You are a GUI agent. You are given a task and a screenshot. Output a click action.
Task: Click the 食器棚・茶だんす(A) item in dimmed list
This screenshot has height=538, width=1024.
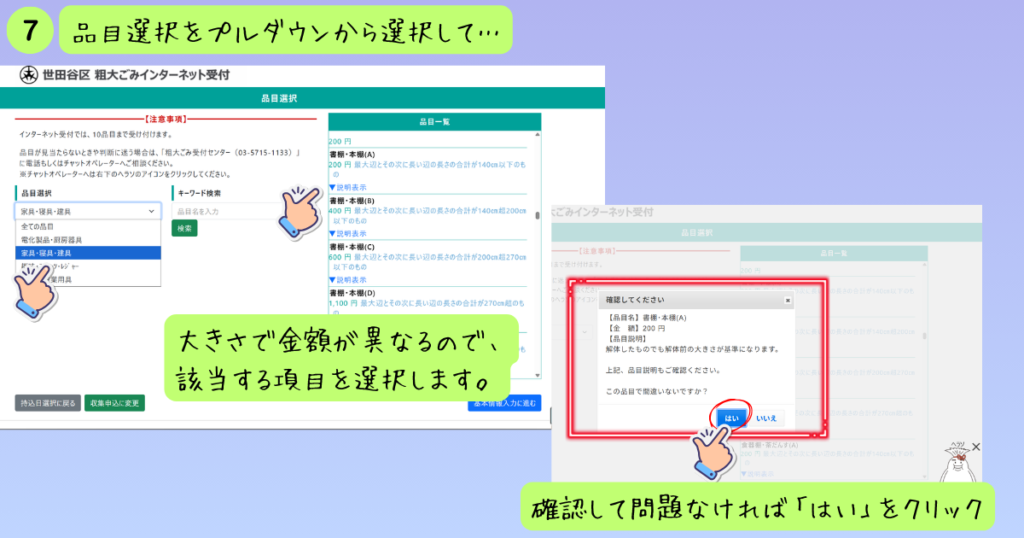769,445
